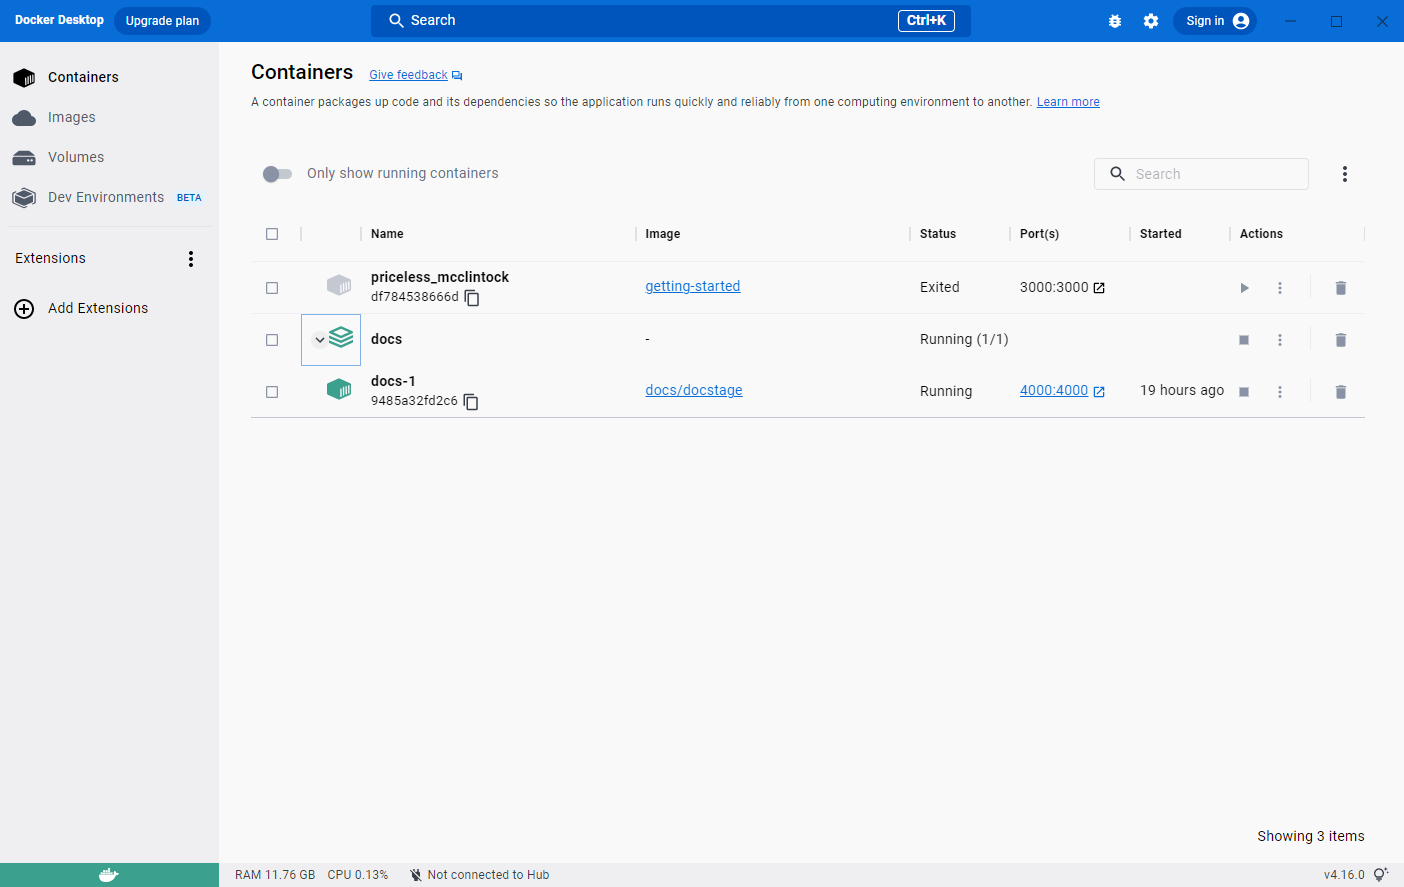Screen dimensions: 1404x887
Task: Open the getting-started image link
Action: tap(692, 286)
